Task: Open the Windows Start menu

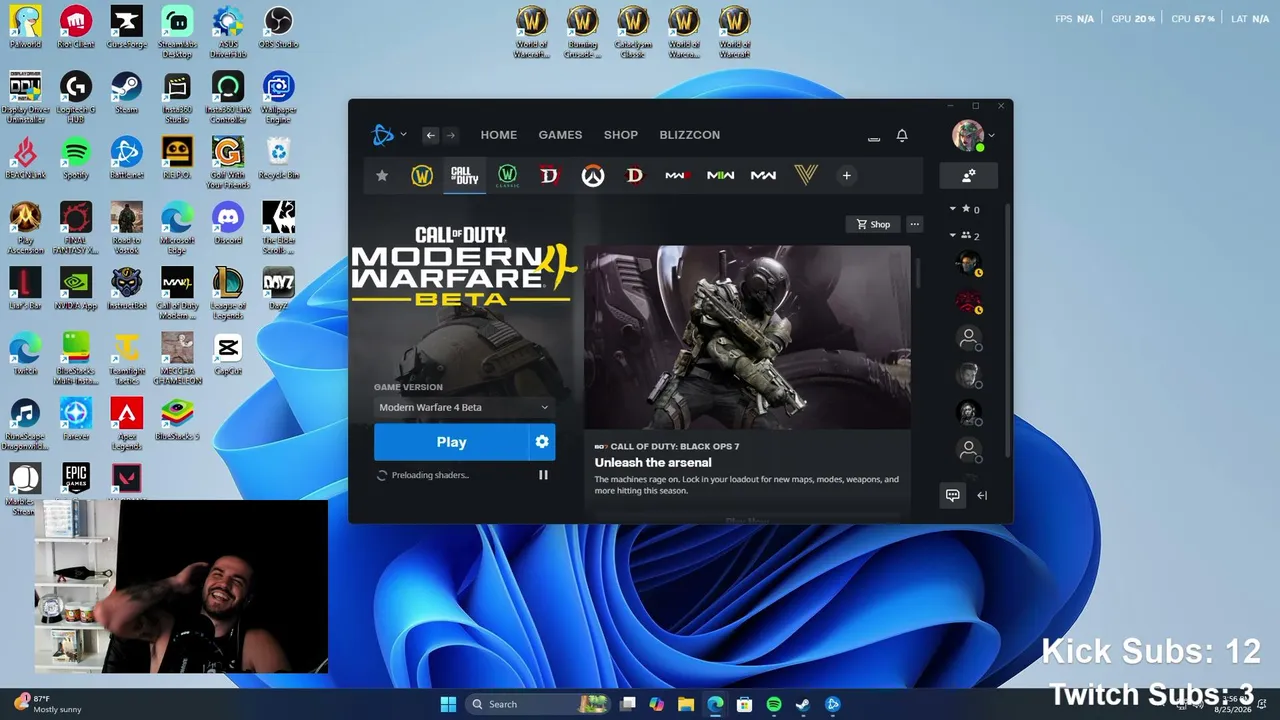Action: point(448,704)
